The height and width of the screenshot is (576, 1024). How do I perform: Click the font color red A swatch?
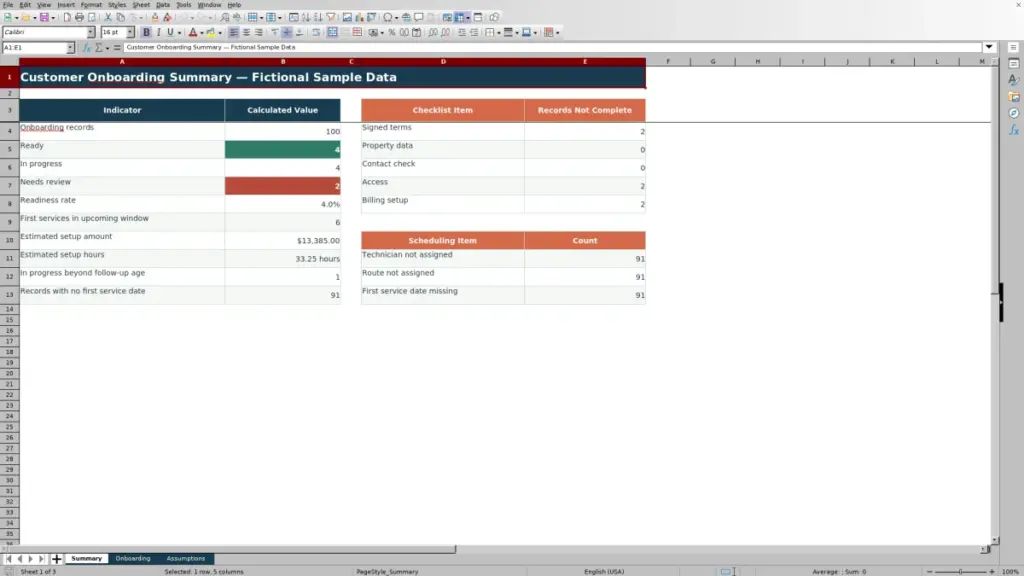click(193, 32)
